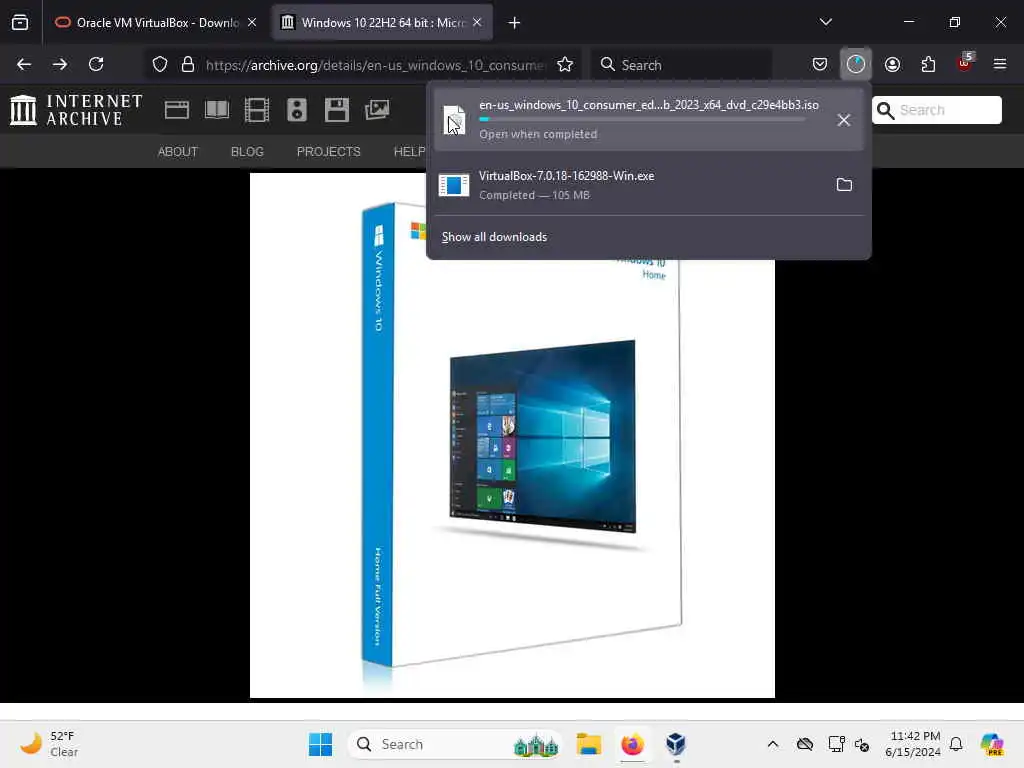Focus the archive.org URL address bar
1024x768 pixels.
375,65
